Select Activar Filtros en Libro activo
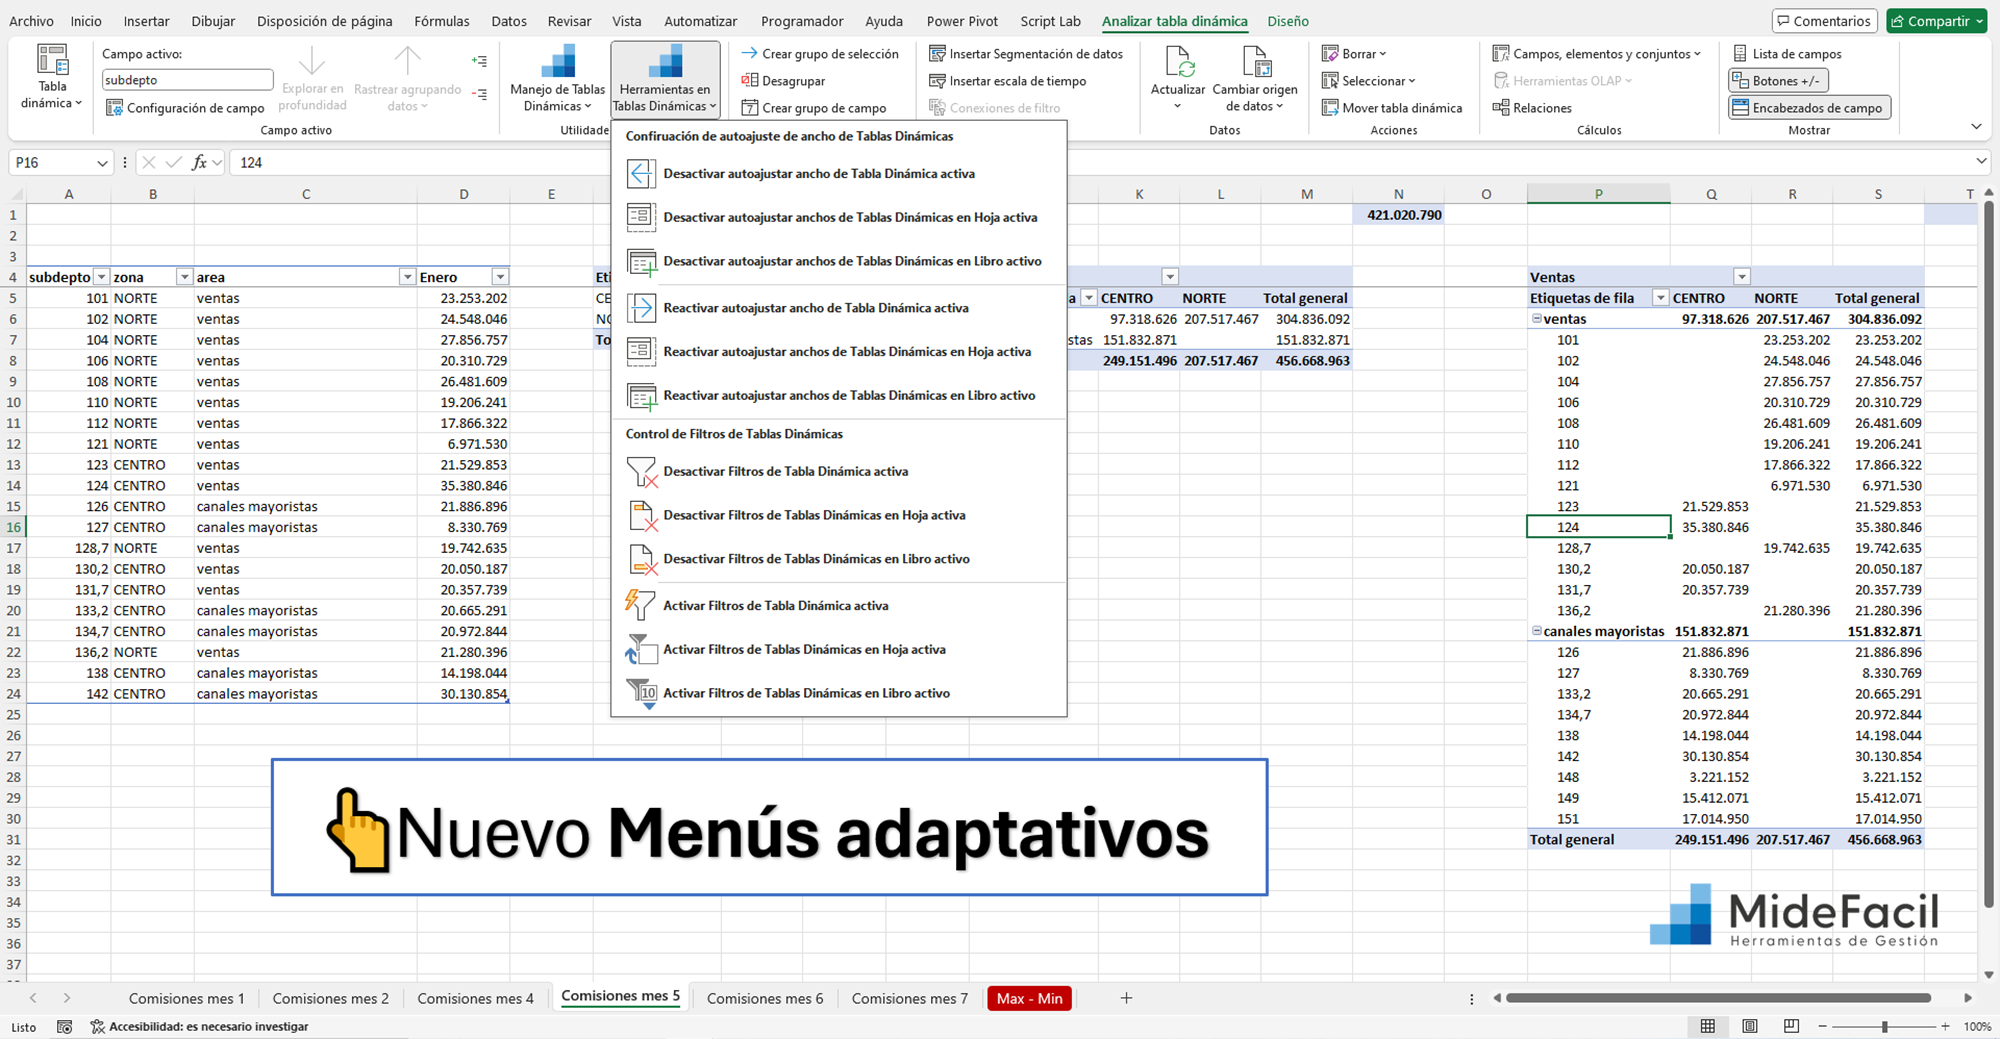This screenshot has width=2000, height=1039. click(x=838, y=693)
